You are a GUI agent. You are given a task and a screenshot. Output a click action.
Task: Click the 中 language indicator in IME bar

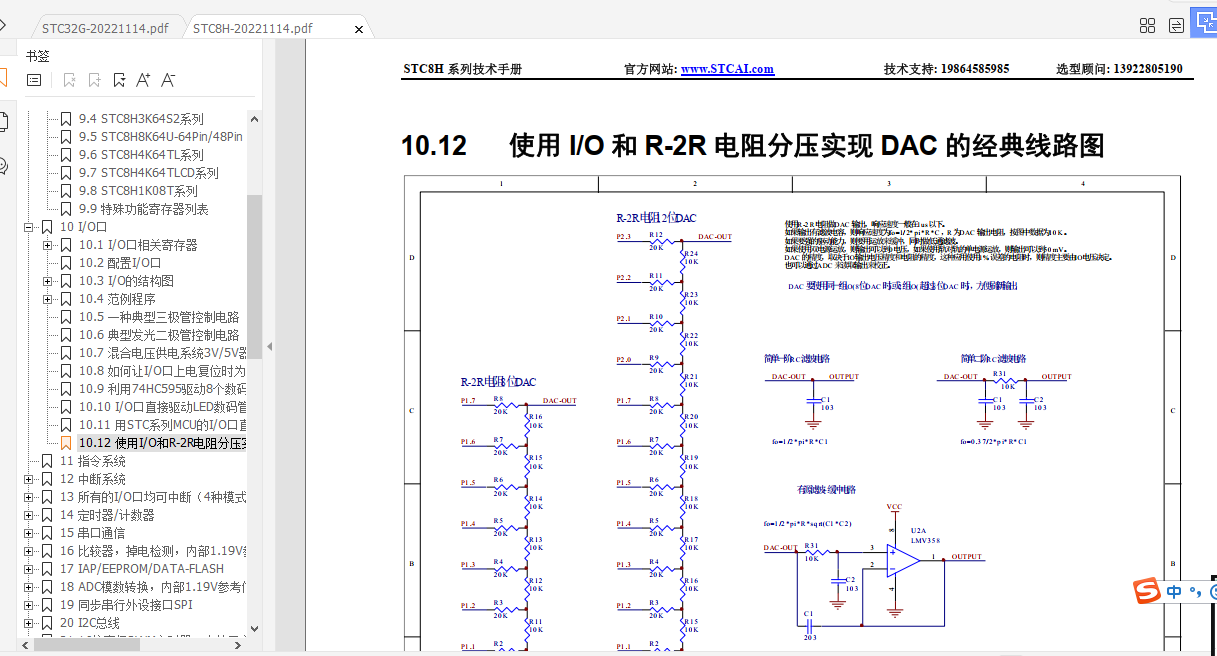[1174, 592]
